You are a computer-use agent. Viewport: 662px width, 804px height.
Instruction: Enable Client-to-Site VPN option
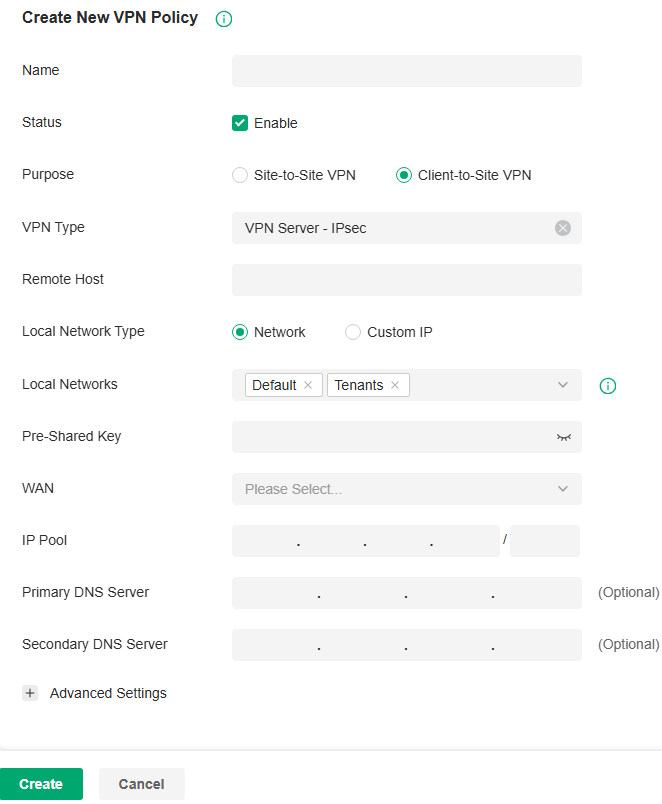click(403, 174)
